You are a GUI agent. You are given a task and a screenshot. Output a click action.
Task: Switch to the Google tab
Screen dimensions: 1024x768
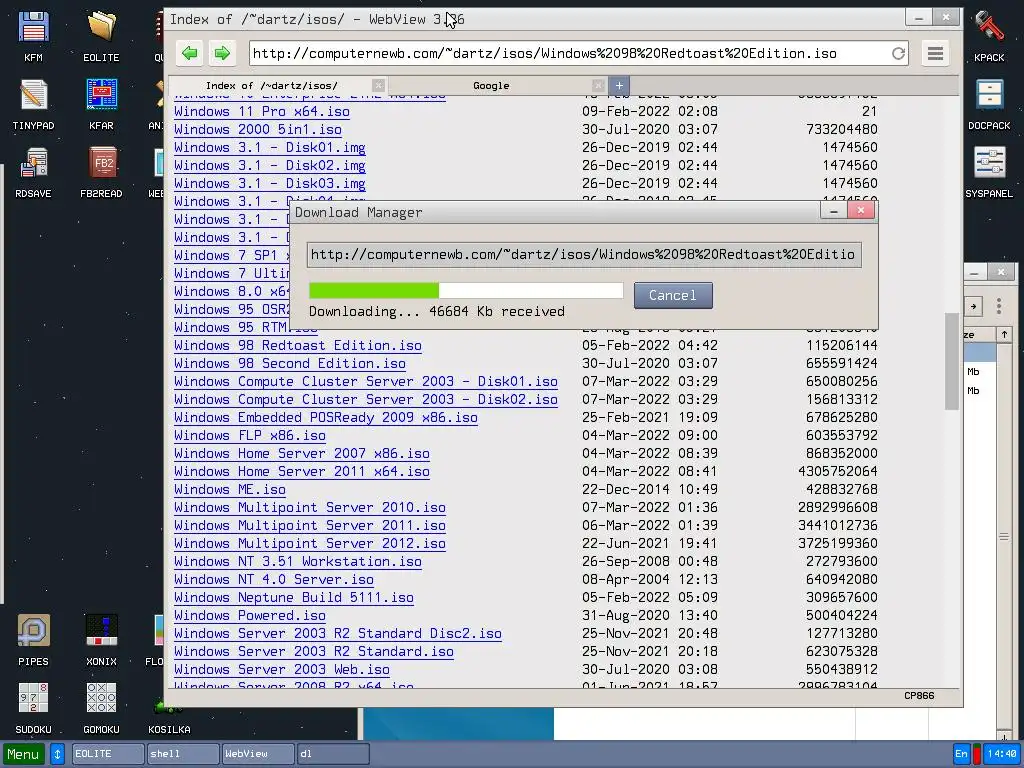click(x=491, y=86)
